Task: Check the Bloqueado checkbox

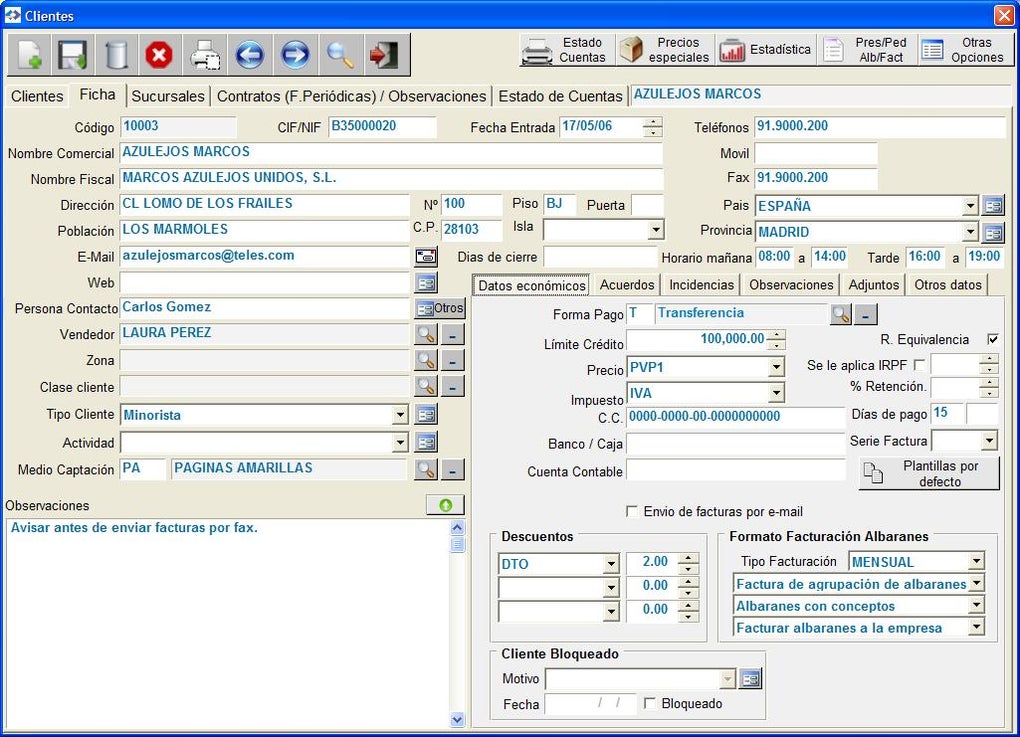Action: 649,703
